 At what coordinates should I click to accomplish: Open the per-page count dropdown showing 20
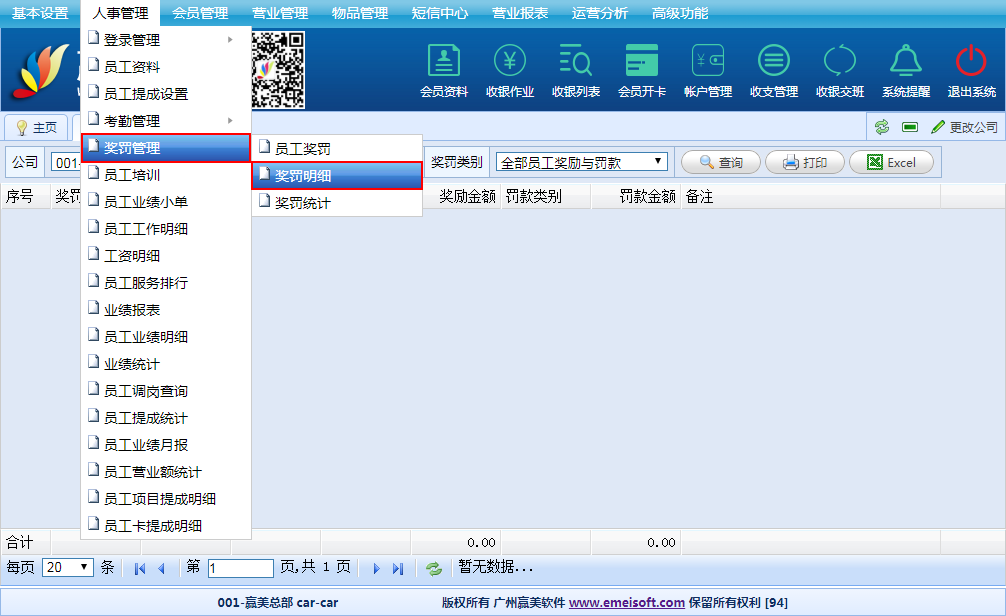click(x=67, y=567)
